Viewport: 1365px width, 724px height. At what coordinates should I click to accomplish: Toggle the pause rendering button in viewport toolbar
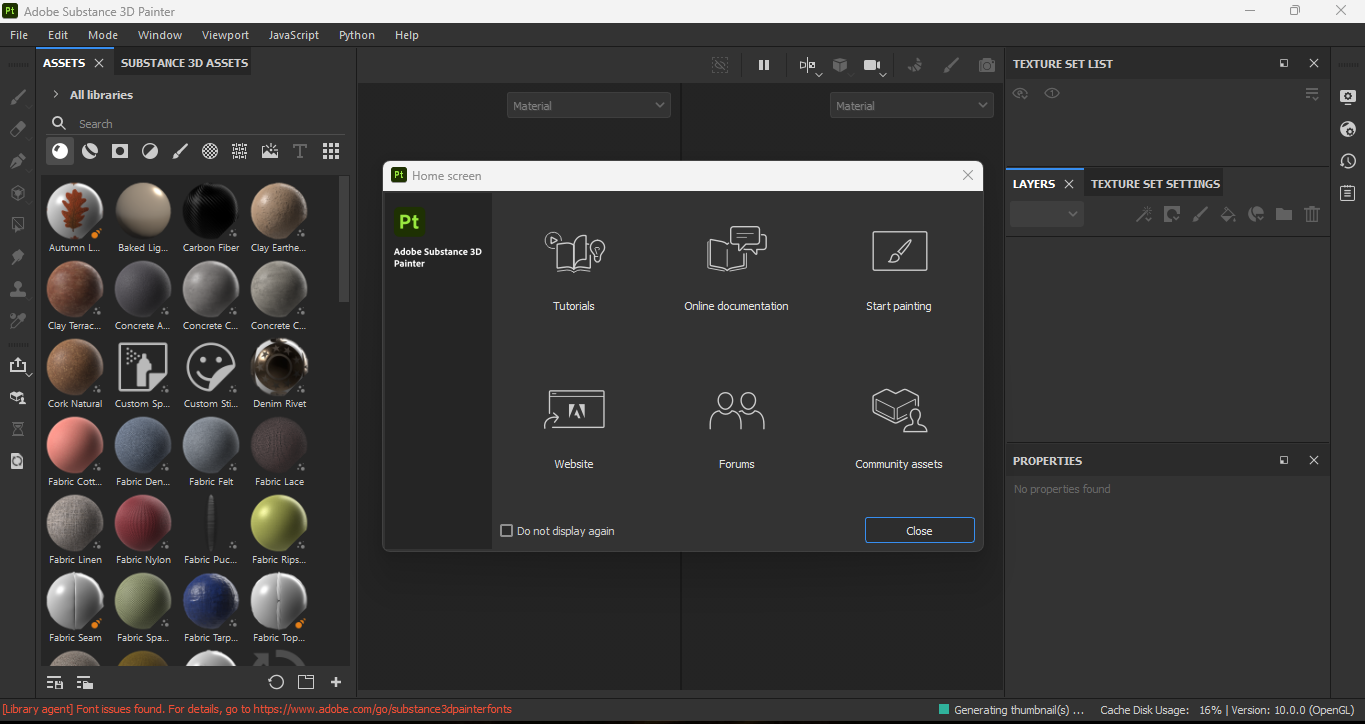pyautogui.click(x=764, y=65)
